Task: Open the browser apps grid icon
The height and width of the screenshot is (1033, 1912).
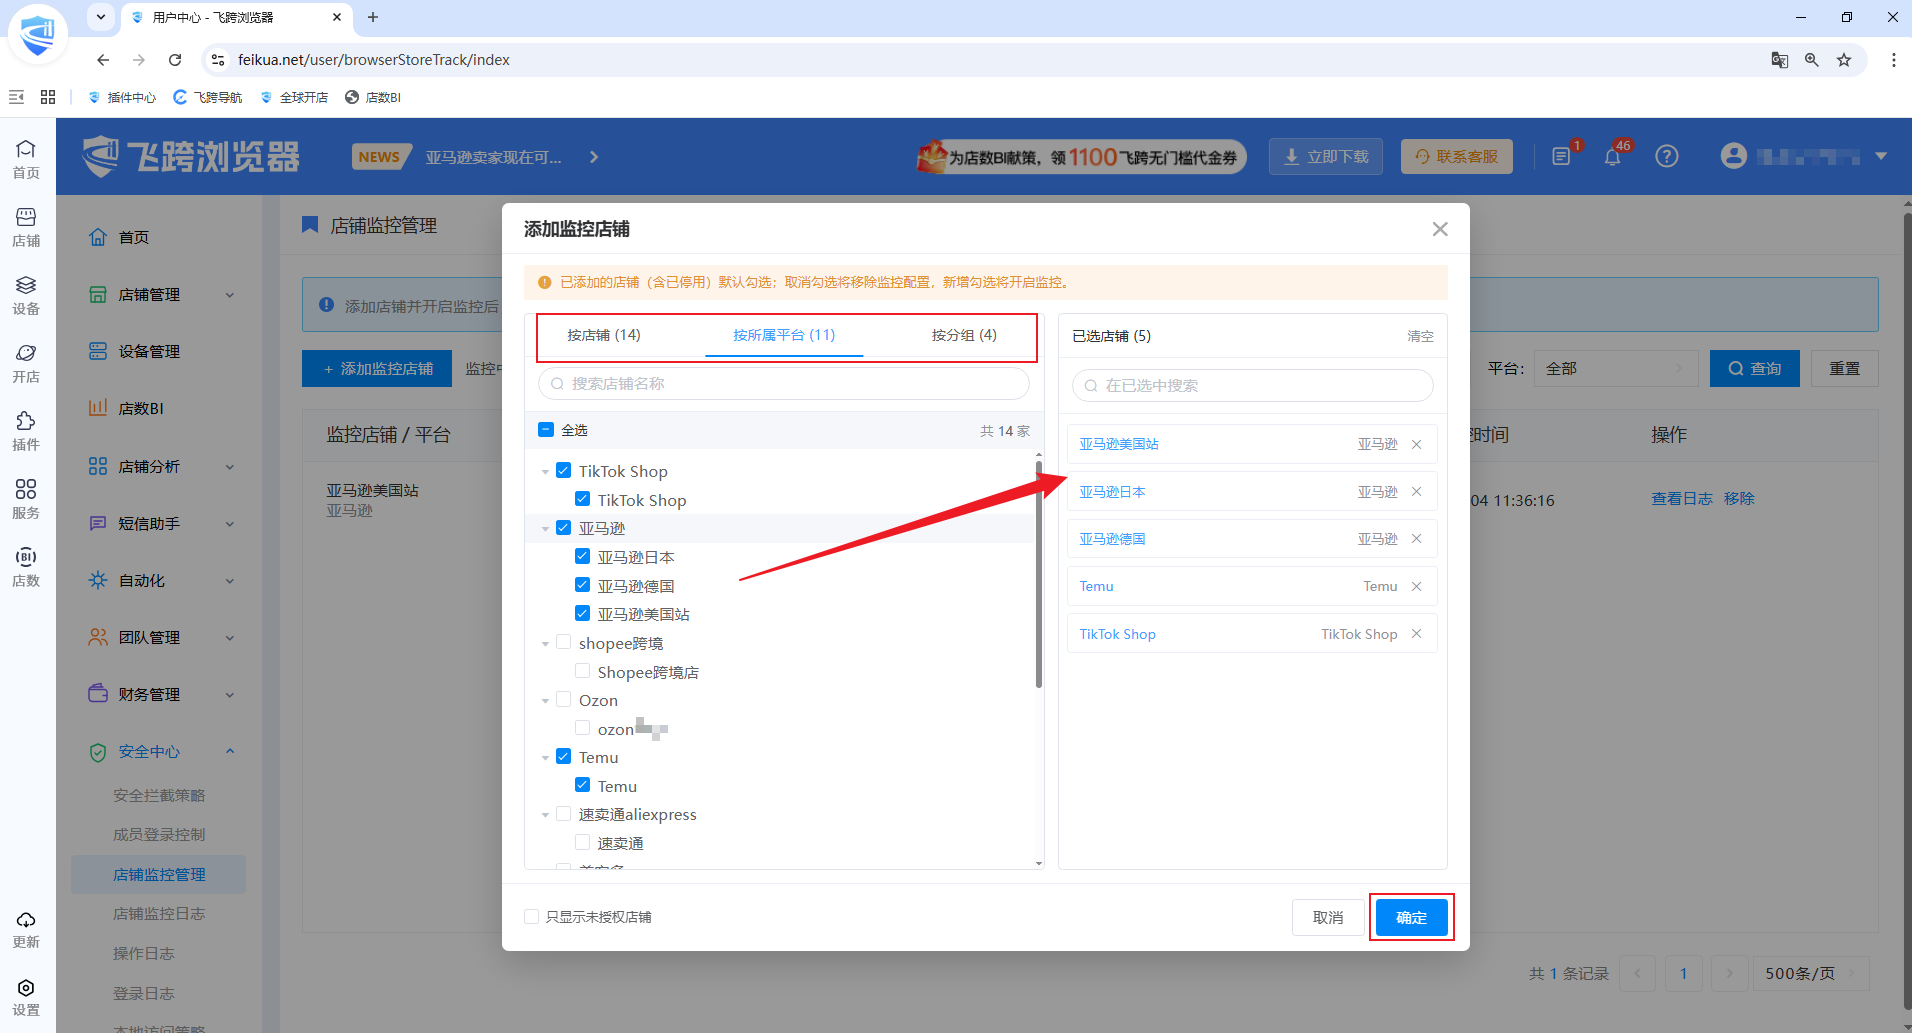Action: [48, 97]
